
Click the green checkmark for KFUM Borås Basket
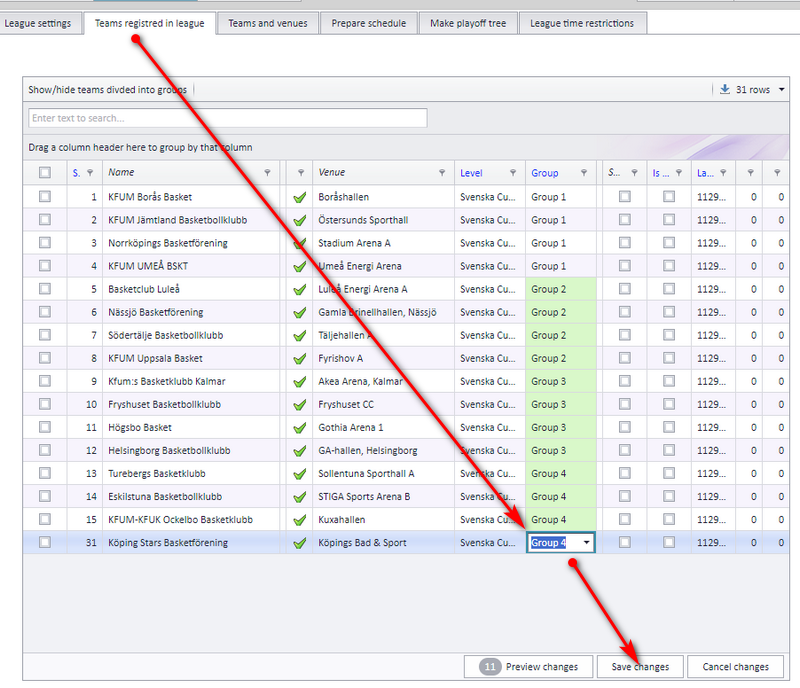point(299,197)
